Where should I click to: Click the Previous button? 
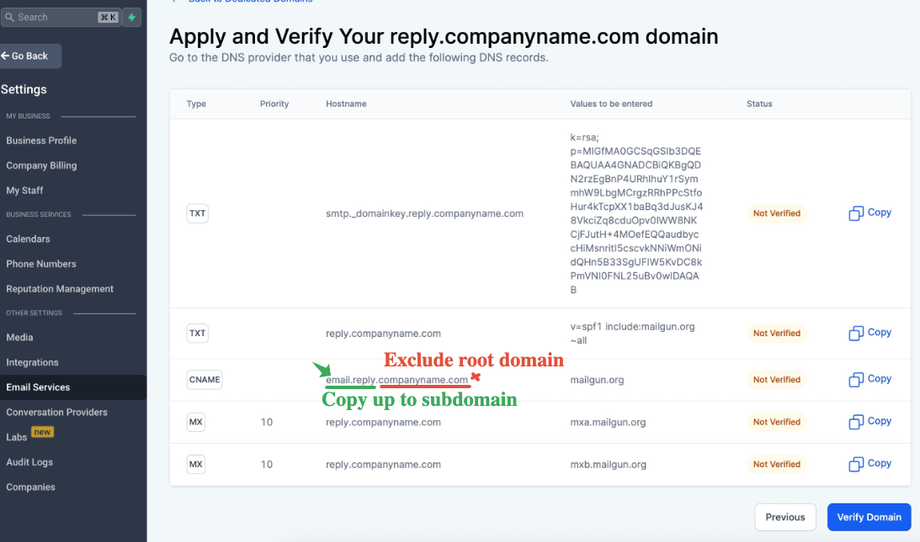click(785, 517)
